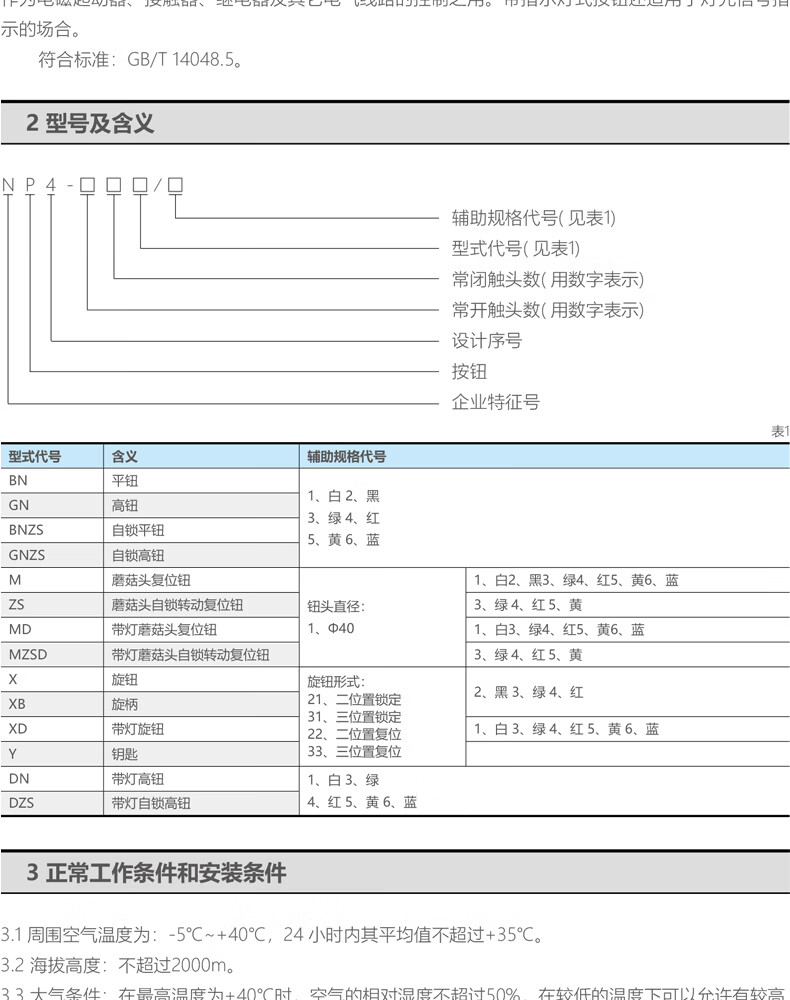790x1000 pixels.
Task: Click the '企业特征号' label
Action: [495, 402]
